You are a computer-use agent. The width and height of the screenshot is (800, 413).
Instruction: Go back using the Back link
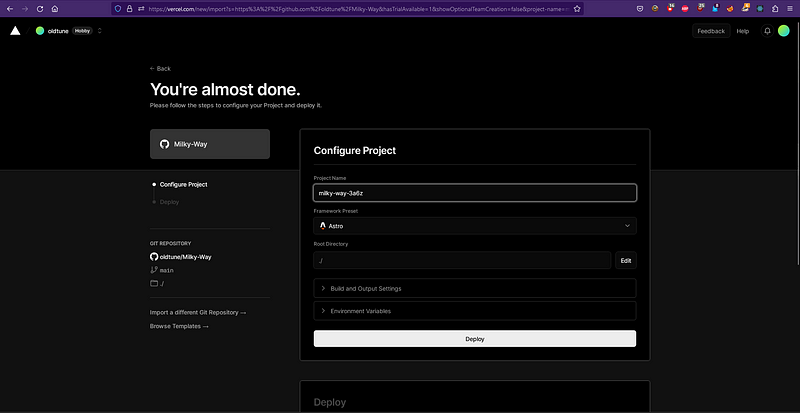160,68
